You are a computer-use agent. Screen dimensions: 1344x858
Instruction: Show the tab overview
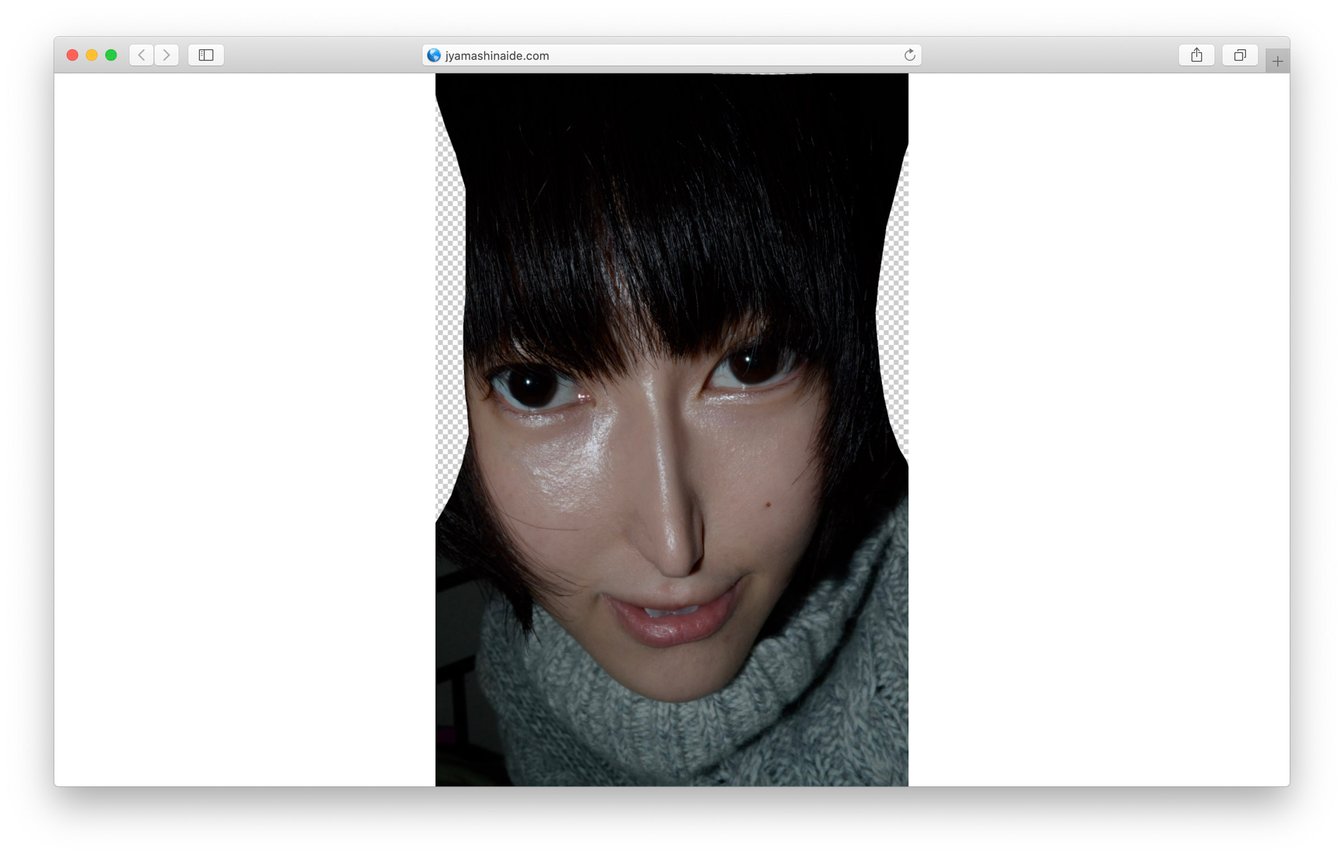pos(1239,55)
